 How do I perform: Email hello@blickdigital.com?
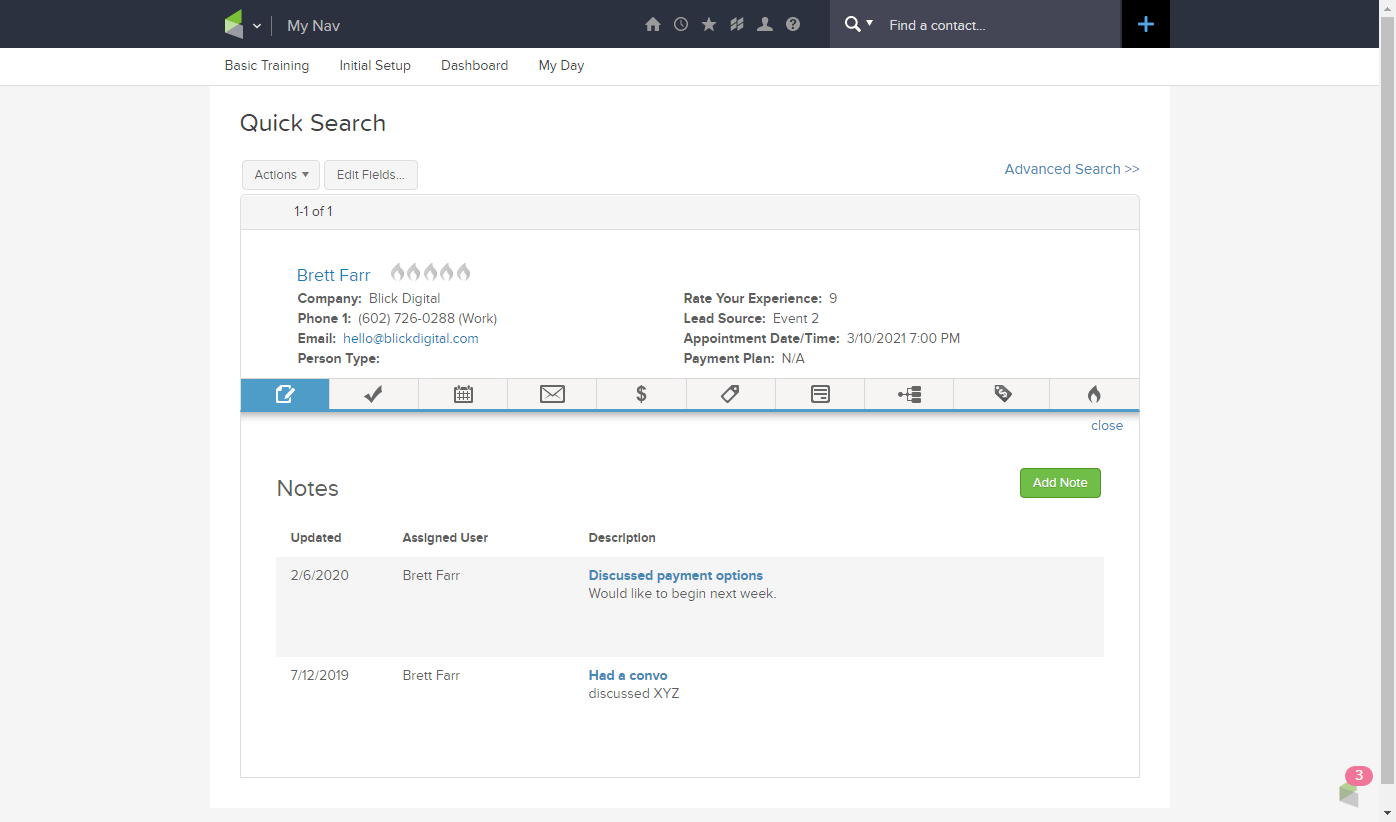pyautogui.click(x=411, y=339)
